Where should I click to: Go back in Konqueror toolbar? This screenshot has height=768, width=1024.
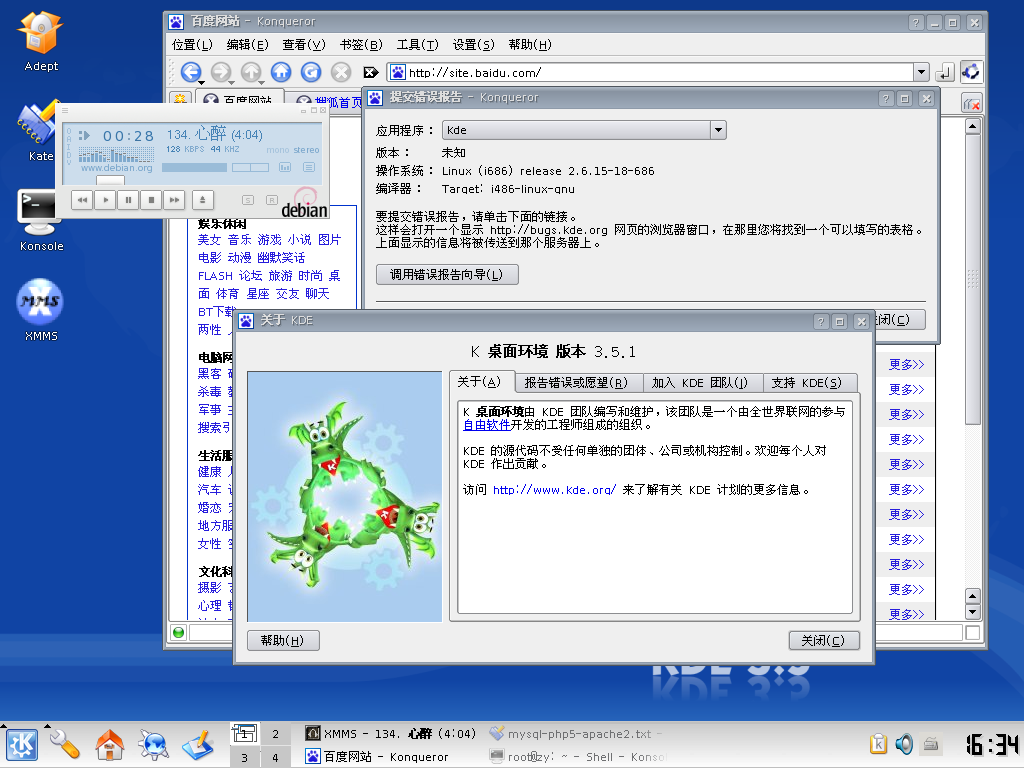click(x=191, y=72)
